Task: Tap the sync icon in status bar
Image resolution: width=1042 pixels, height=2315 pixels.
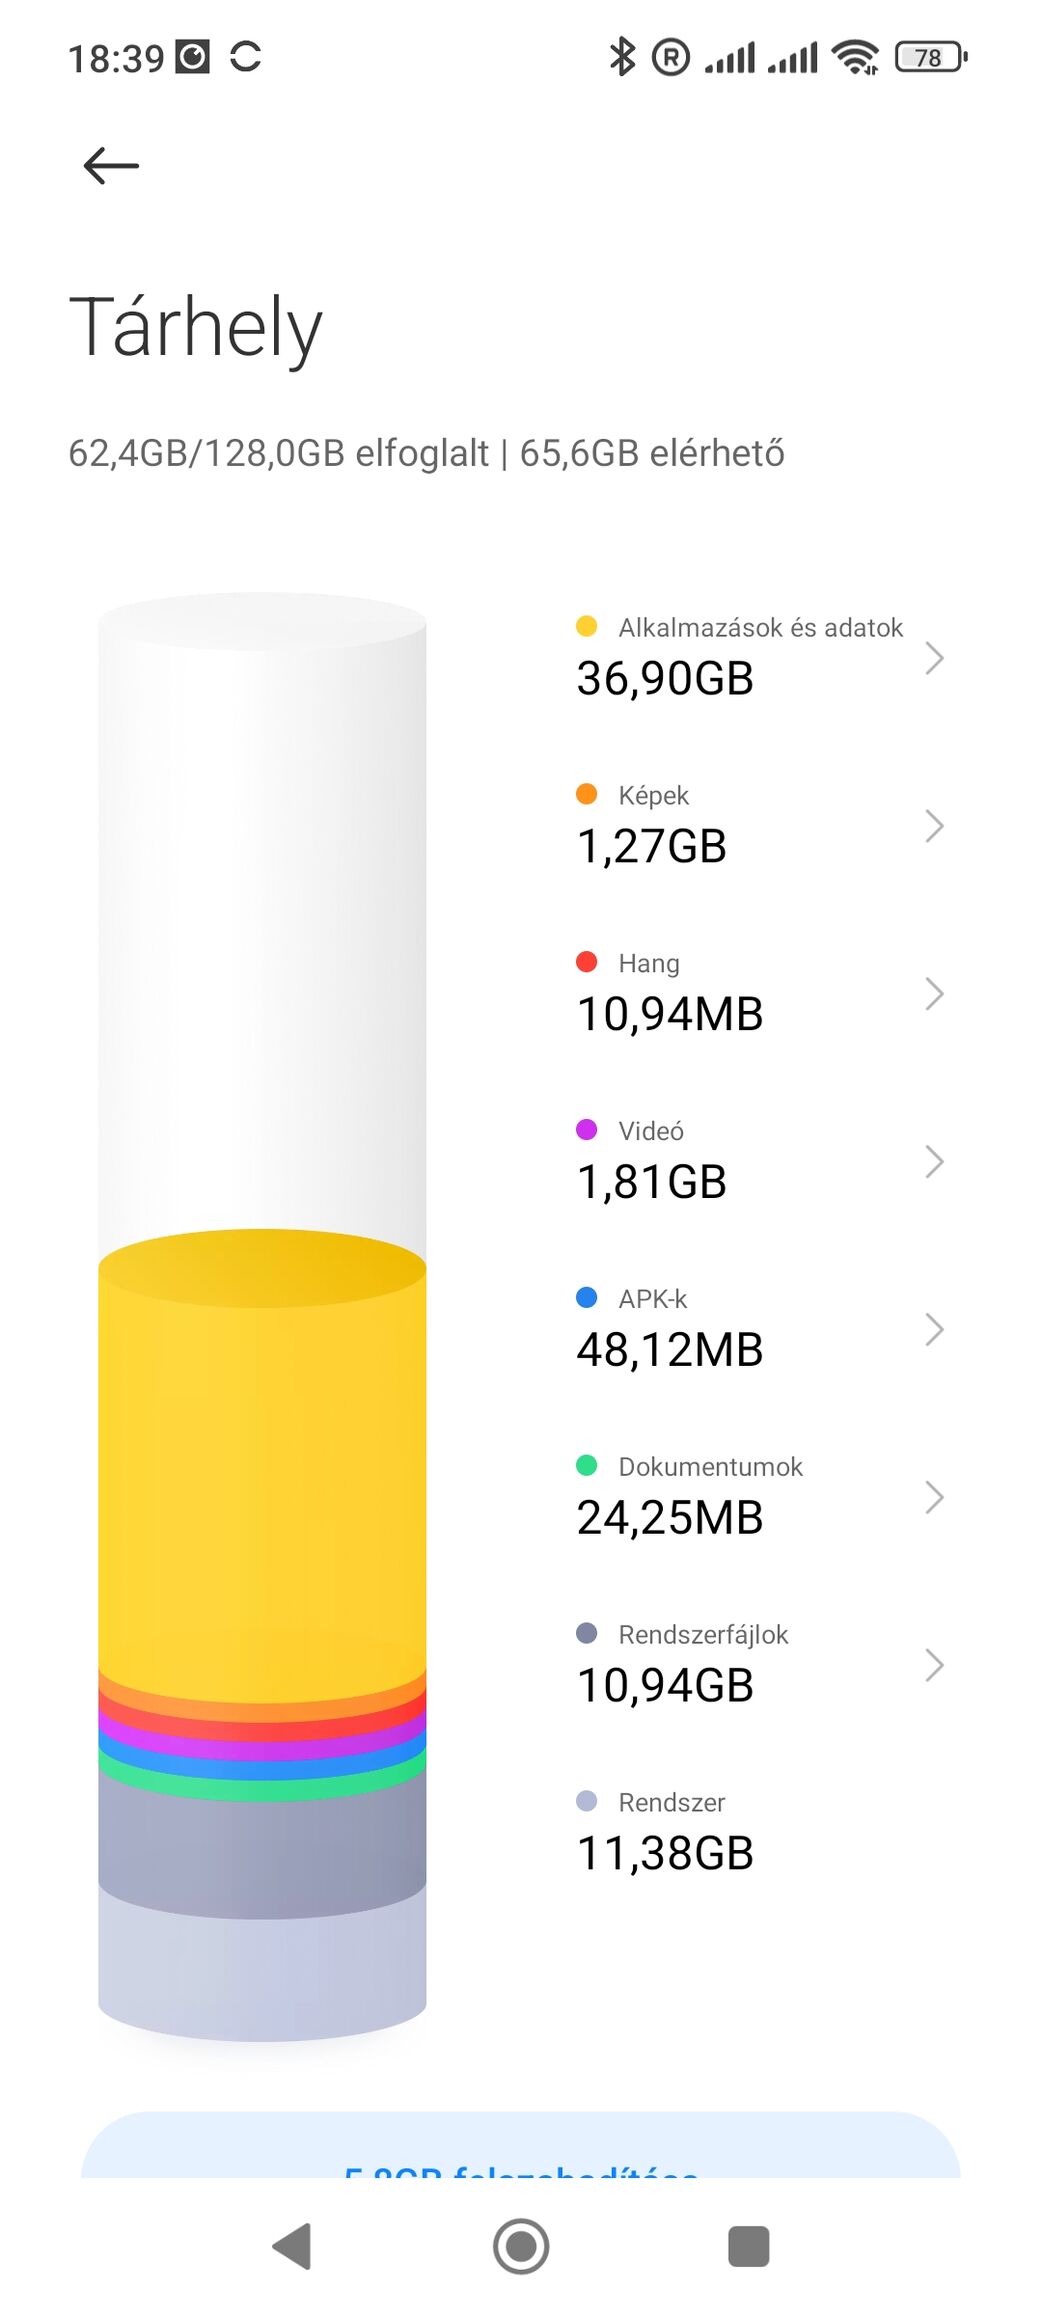Action: [245, 57]
